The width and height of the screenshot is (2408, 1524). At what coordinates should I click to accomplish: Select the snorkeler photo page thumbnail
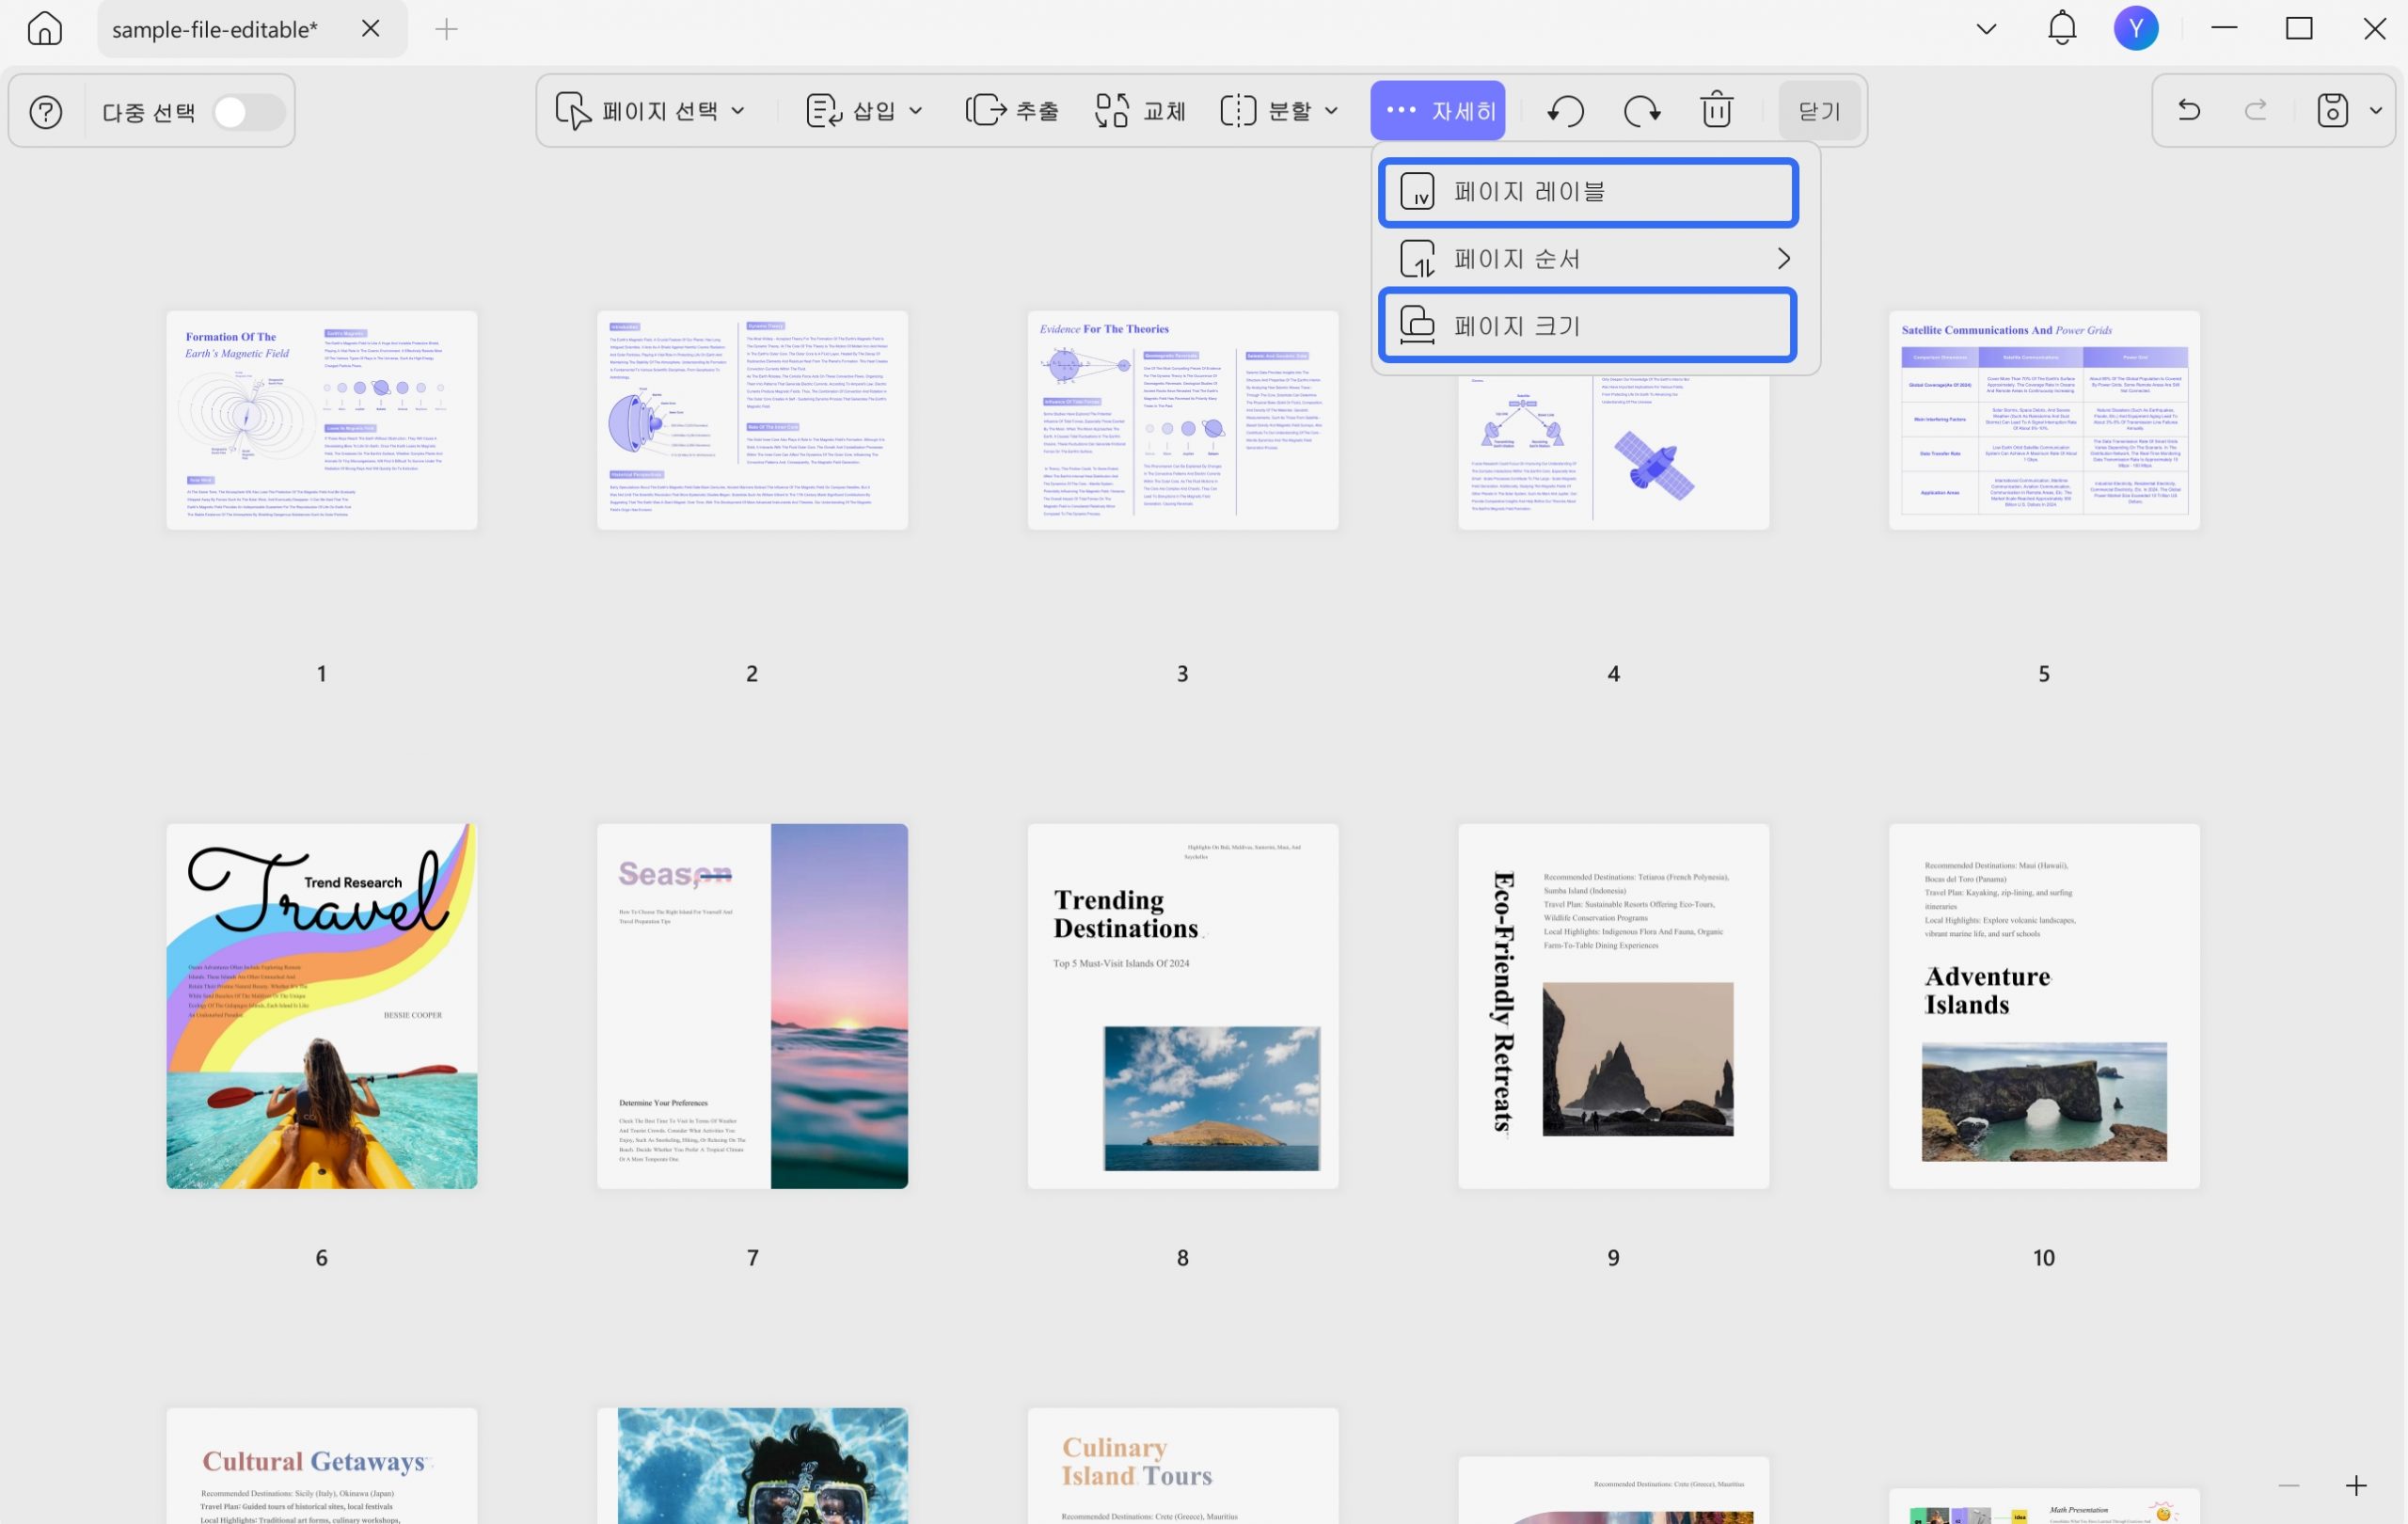(x=752, y=1466)
